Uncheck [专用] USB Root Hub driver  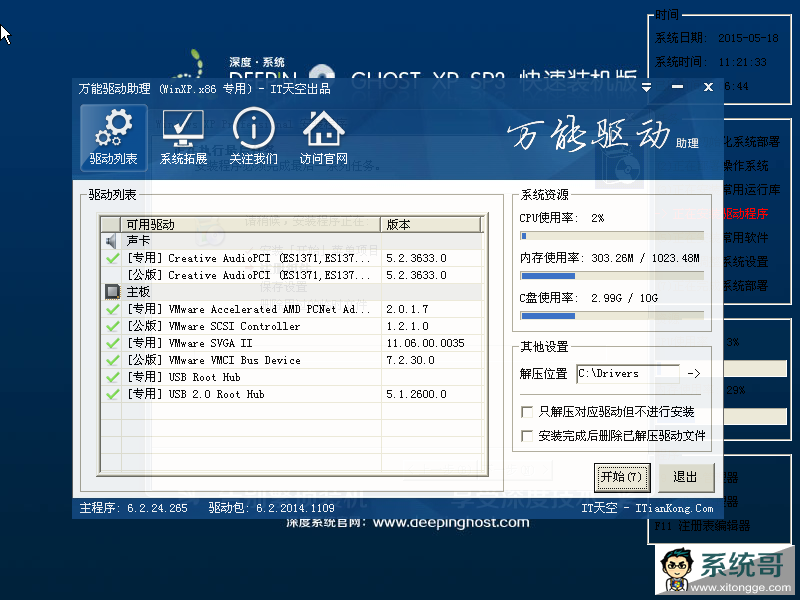coord(112,377)
